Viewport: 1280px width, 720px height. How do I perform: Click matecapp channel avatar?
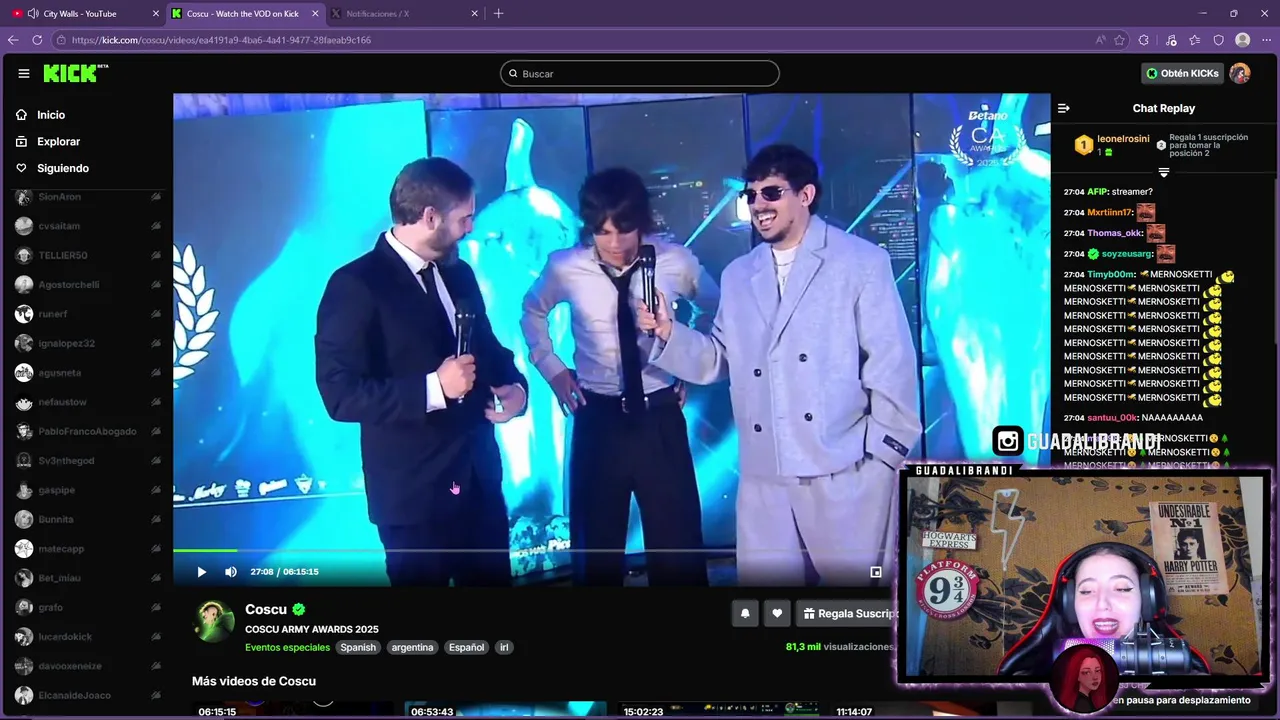(x=24, y=549)
